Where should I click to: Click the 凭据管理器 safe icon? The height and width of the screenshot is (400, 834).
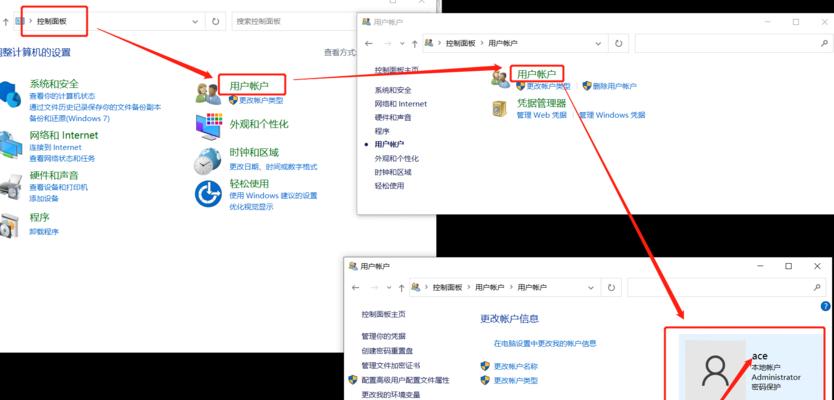pyautogui.click(x=500, y=109)
